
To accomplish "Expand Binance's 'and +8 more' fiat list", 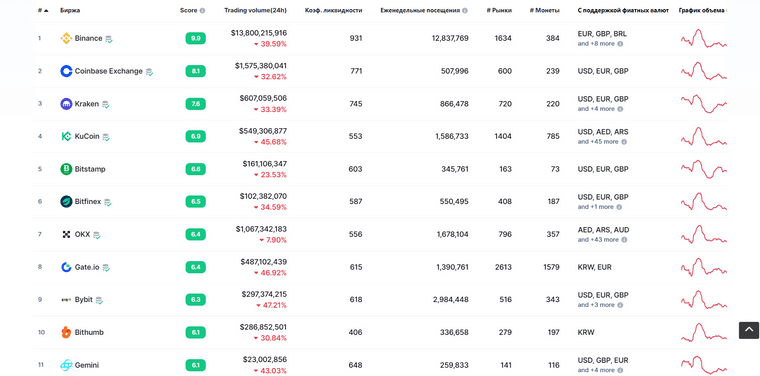I will pos(600,44).
